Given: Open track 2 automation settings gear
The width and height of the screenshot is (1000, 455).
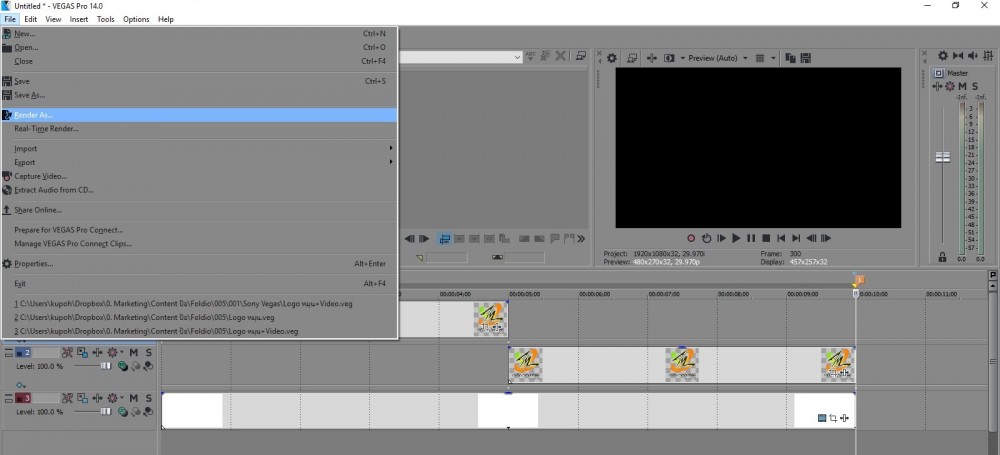Looking at the screenshot, I should (x=113, y=352).
